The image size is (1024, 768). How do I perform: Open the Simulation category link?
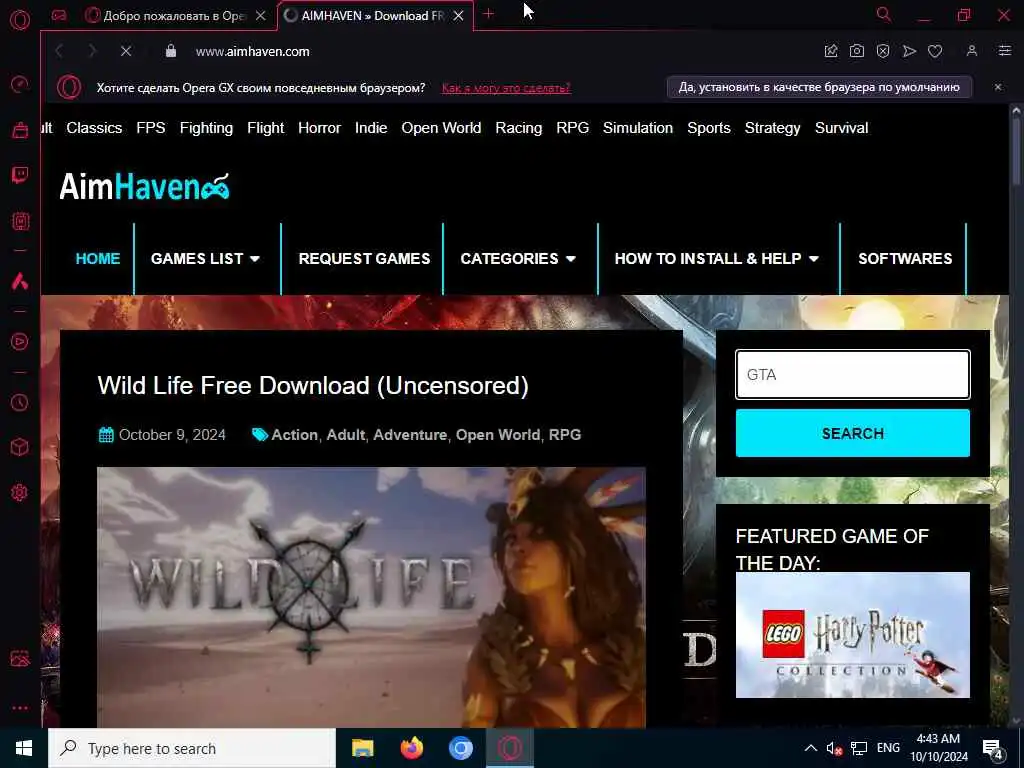(x=638, y=128)
